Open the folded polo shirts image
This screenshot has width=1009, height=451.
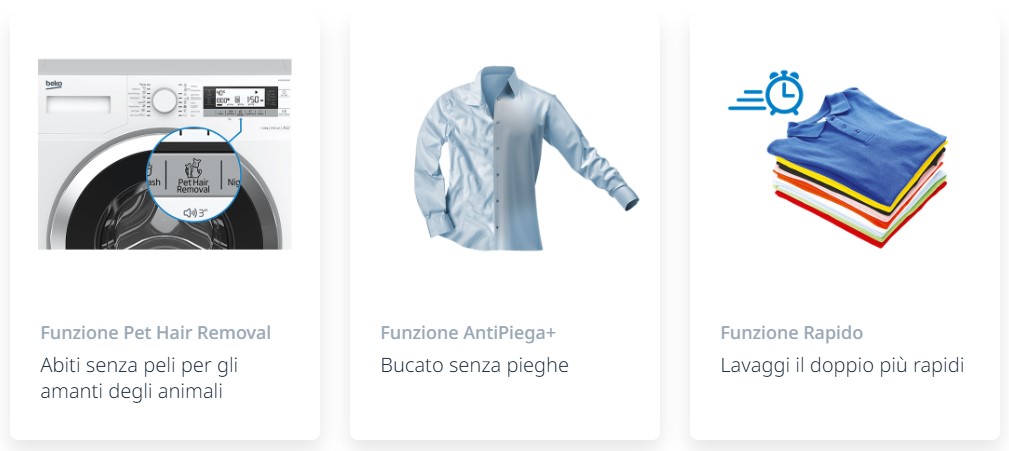(x=837, y=158)
